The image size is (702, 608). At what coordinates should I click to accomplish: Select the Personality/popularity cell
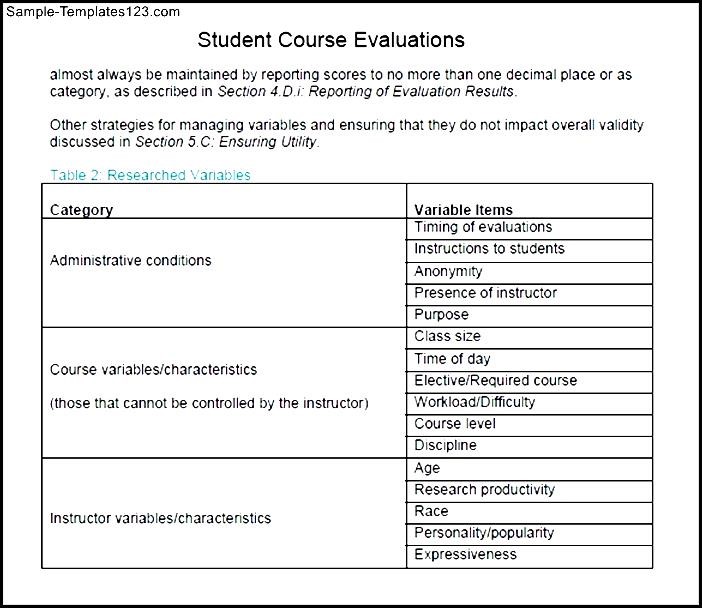484,533
